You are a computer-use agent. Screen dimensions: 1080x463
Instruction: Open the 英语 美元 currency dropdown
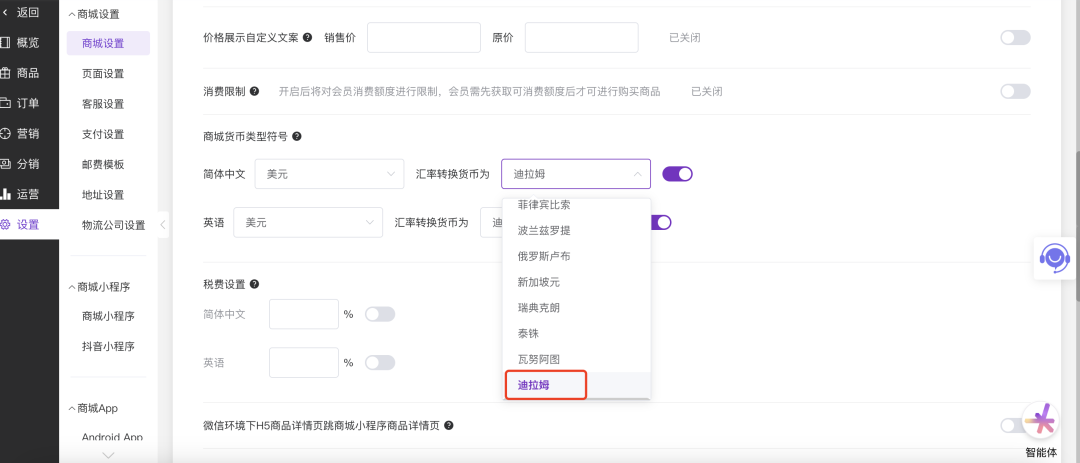[x=307, y=222]
